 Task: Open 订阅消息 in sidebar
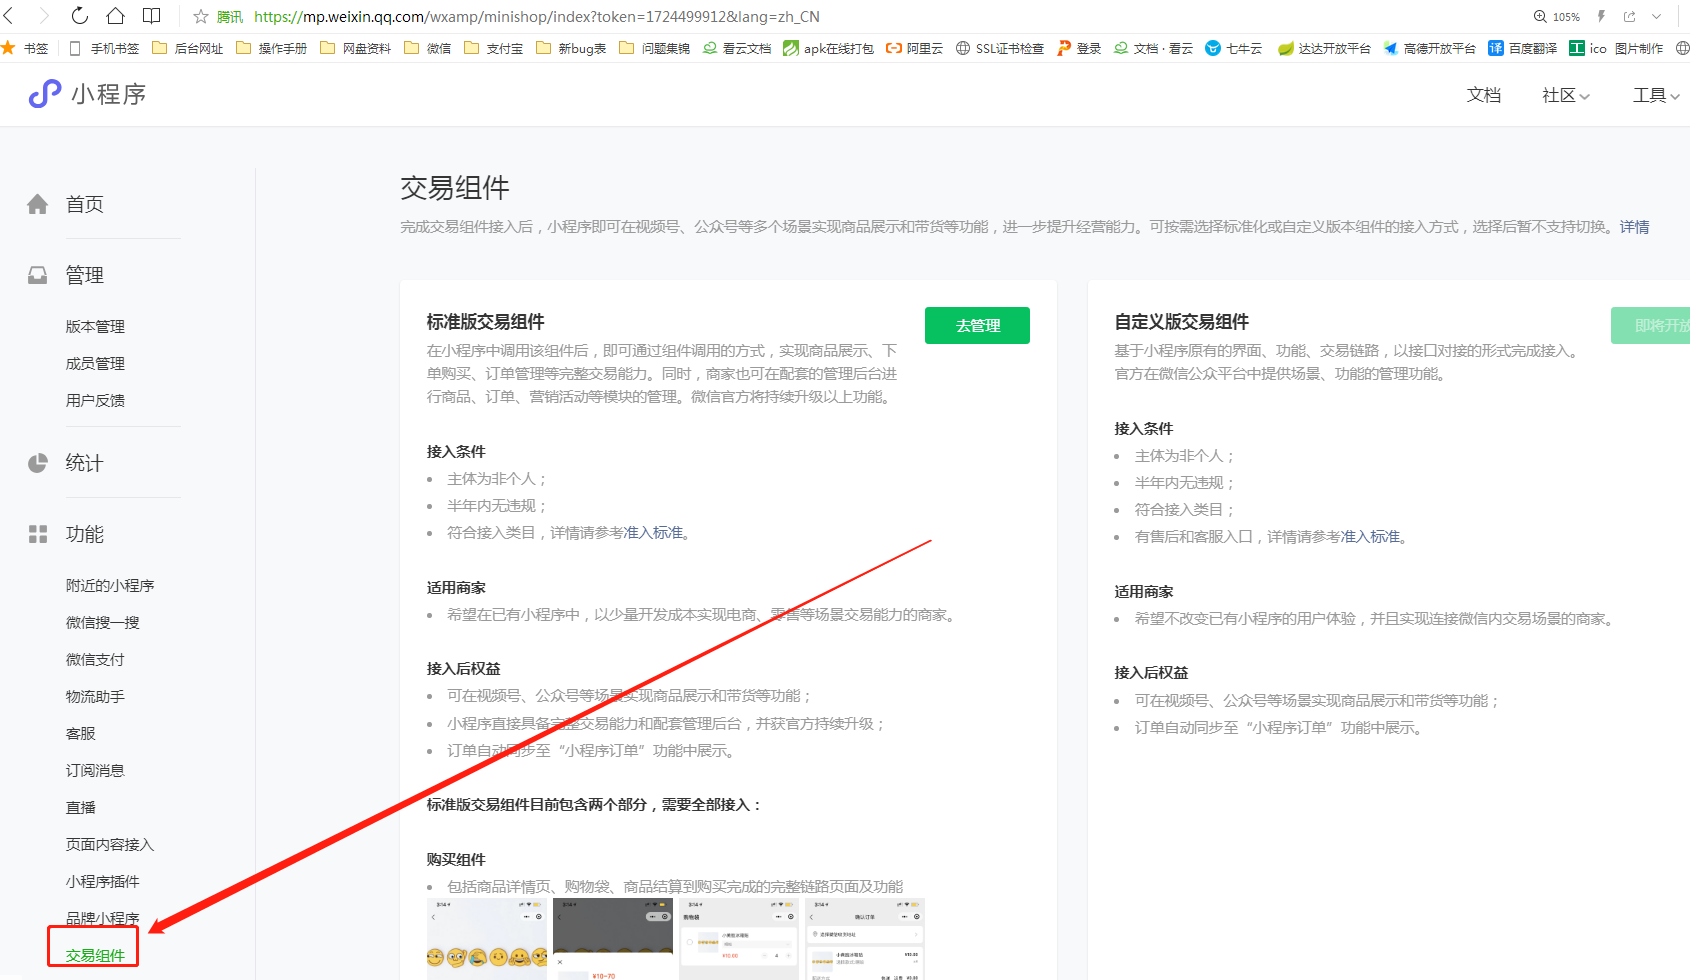(95, 770)
